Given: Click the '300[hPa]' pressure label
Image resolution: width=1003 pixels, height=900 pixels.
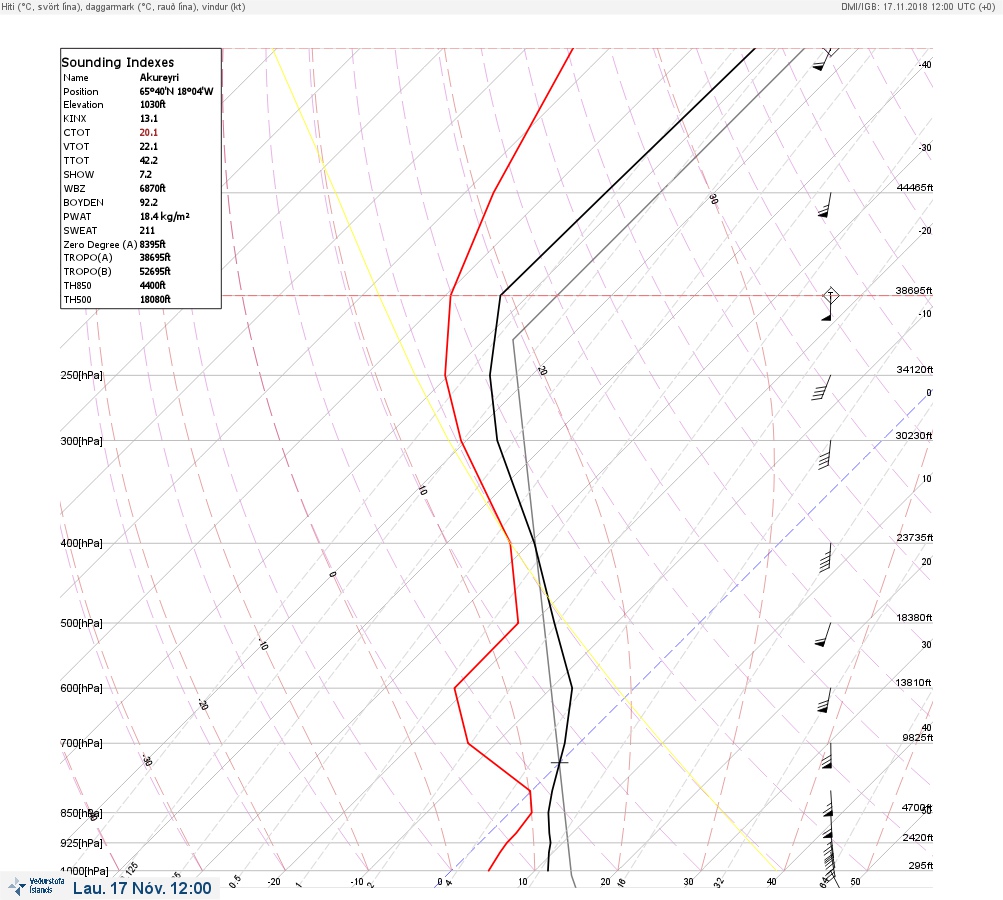Looking at the screenshot, I should coord(81,441).
